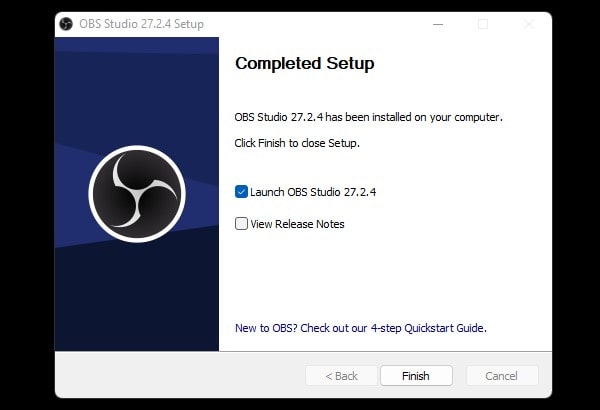
Task: Close the Setup window with X
Action: [x=528, y=25]
